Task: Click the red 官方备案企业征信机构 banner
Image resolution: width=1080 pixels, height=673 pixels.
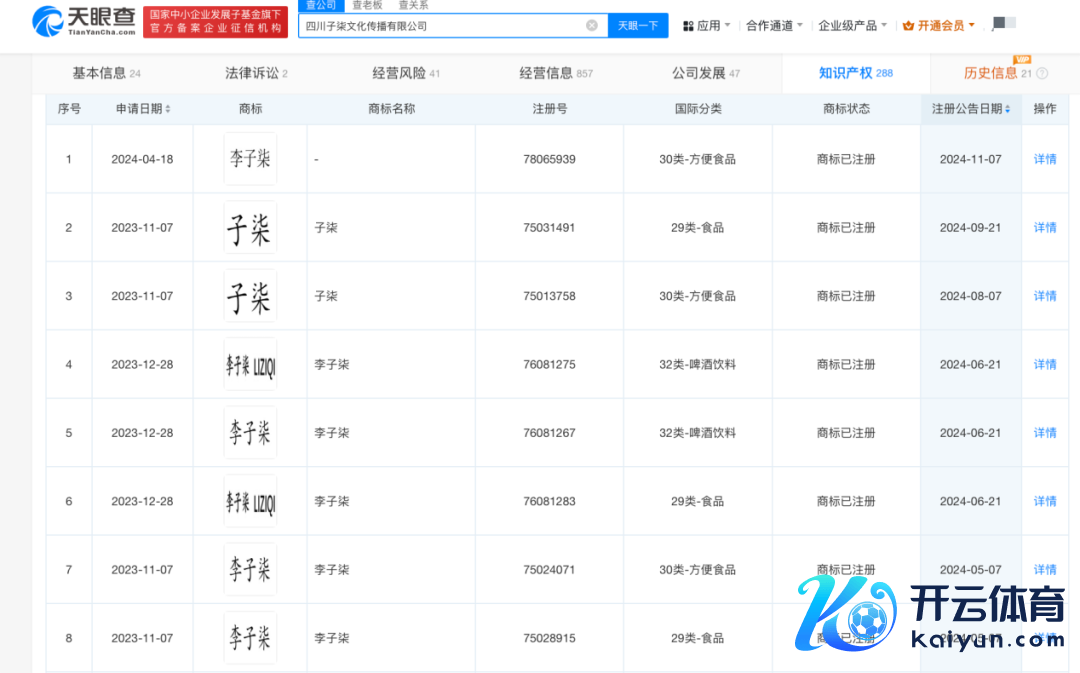Action: (x=216, y=22)
